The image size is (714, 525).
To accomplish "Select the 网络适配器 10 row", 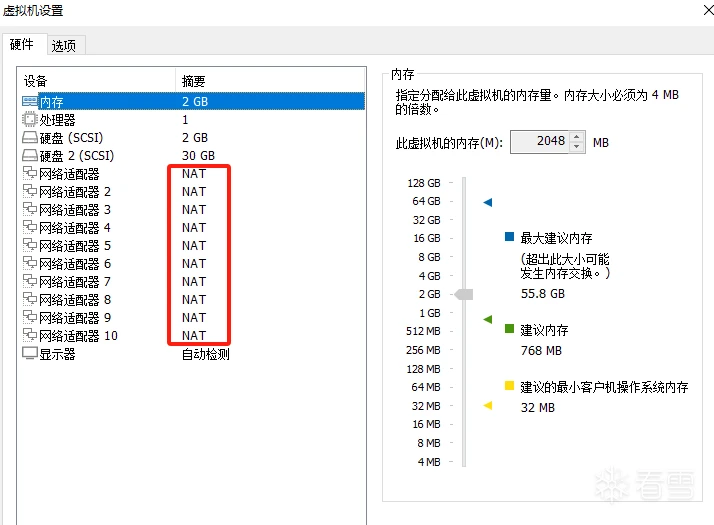I will click(193, 335).
